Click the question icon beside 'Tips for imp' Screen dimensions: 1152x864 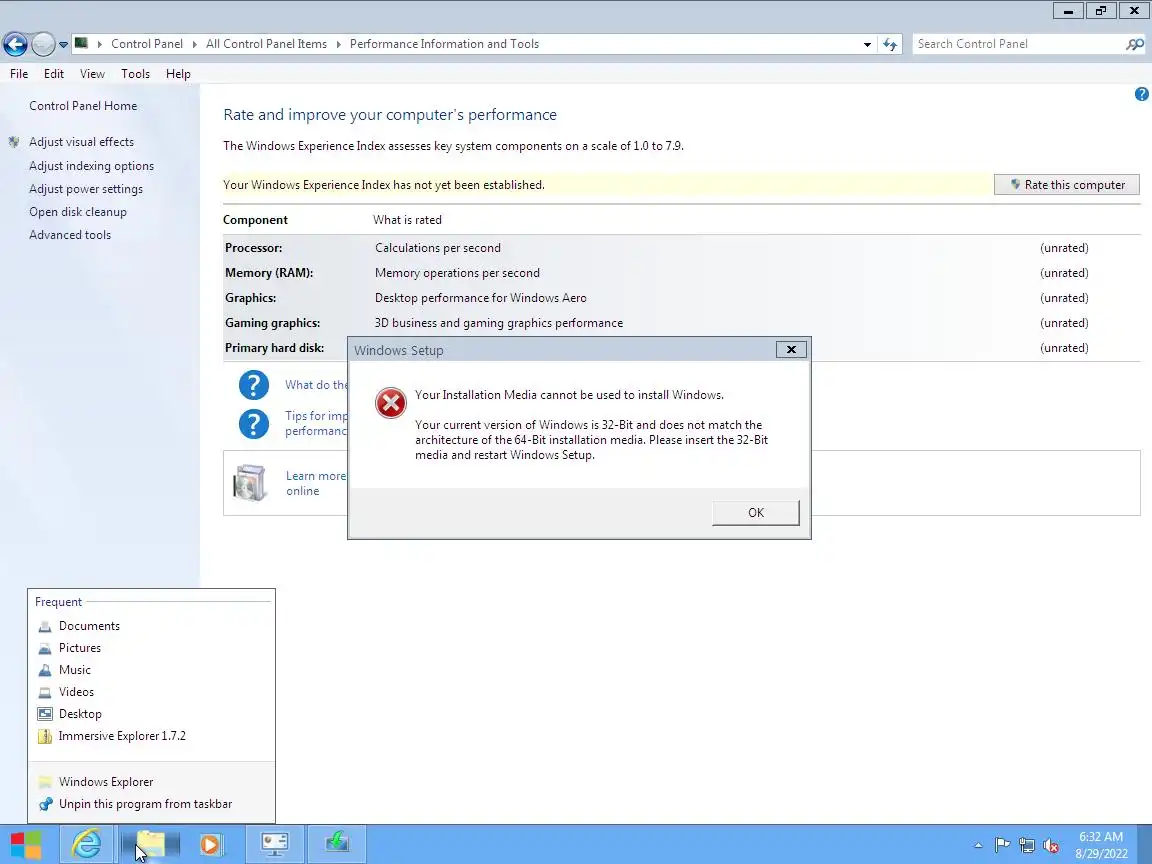[x=253, y=424]
